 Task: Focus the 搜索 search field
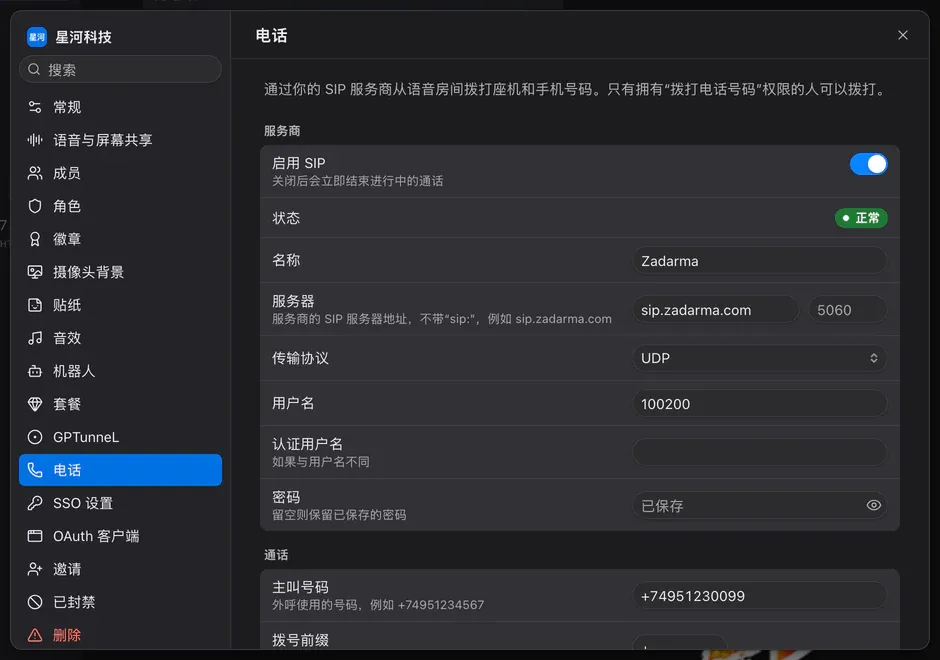(120, 70)
